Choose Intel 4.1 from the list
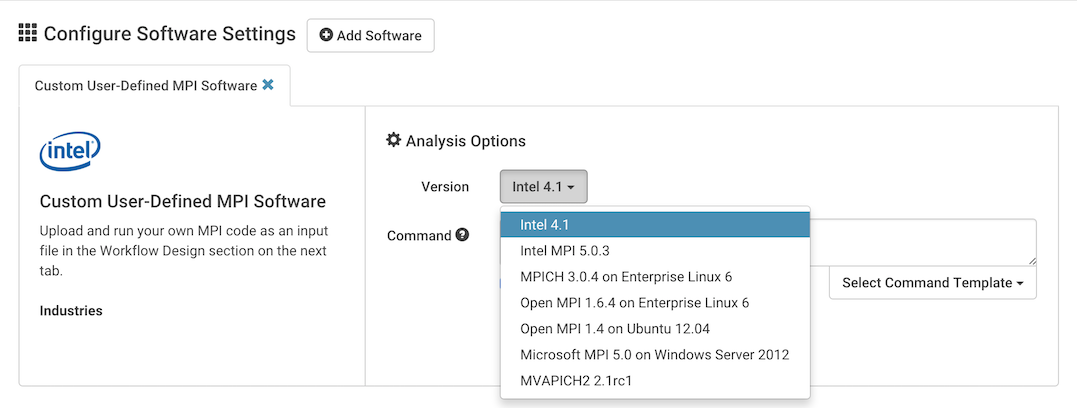 [x=654, y=225]
